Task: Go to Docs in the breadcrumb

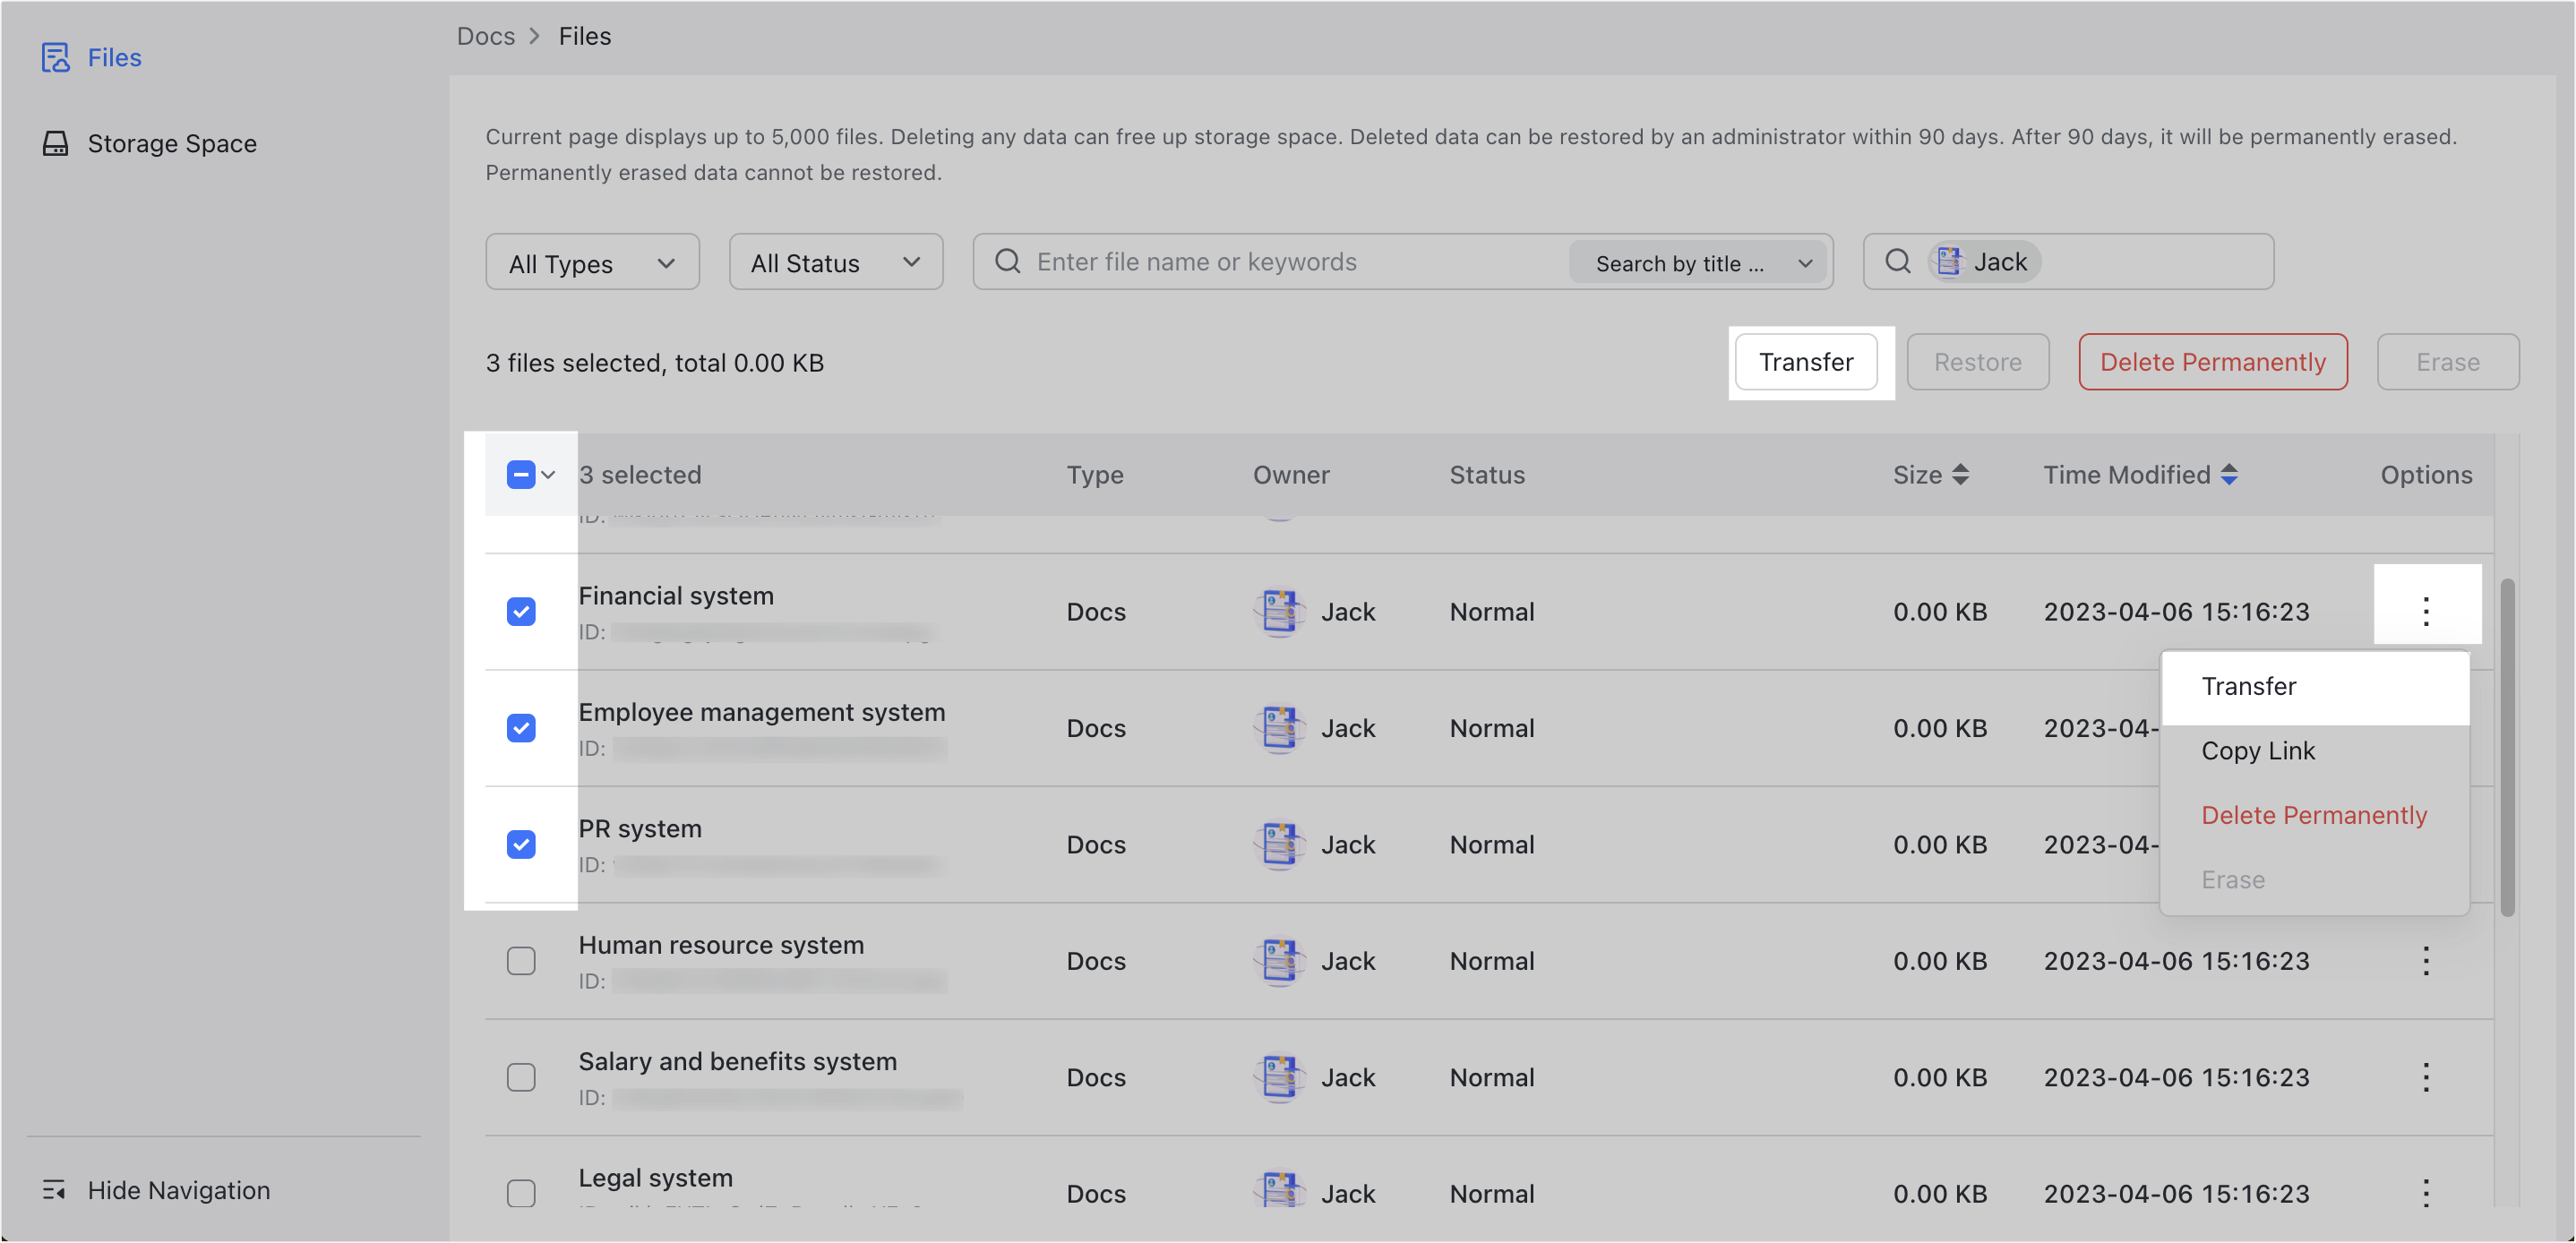Action: (486, 36)
